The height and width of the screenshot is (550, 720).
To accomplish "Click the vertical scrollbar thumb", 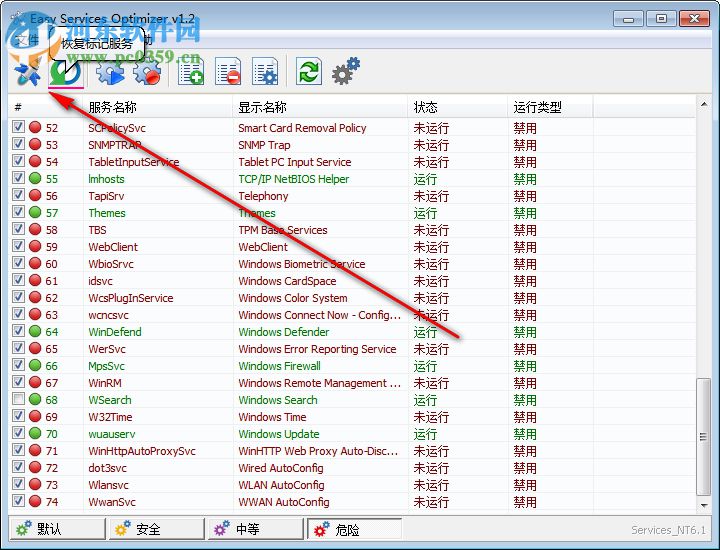I will click(703, 437).
